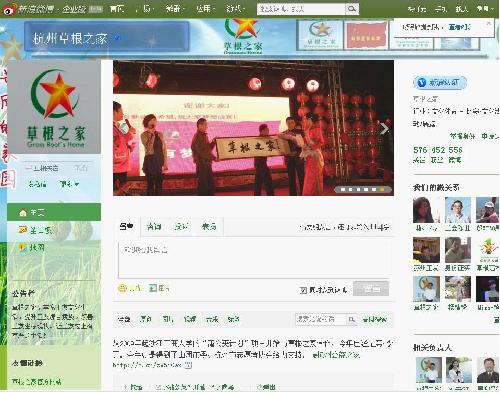The height and width of the screenshot is (393, 500).
Task: Select the first banner template thumbnail with star logo
Action: tap(320, 35)
